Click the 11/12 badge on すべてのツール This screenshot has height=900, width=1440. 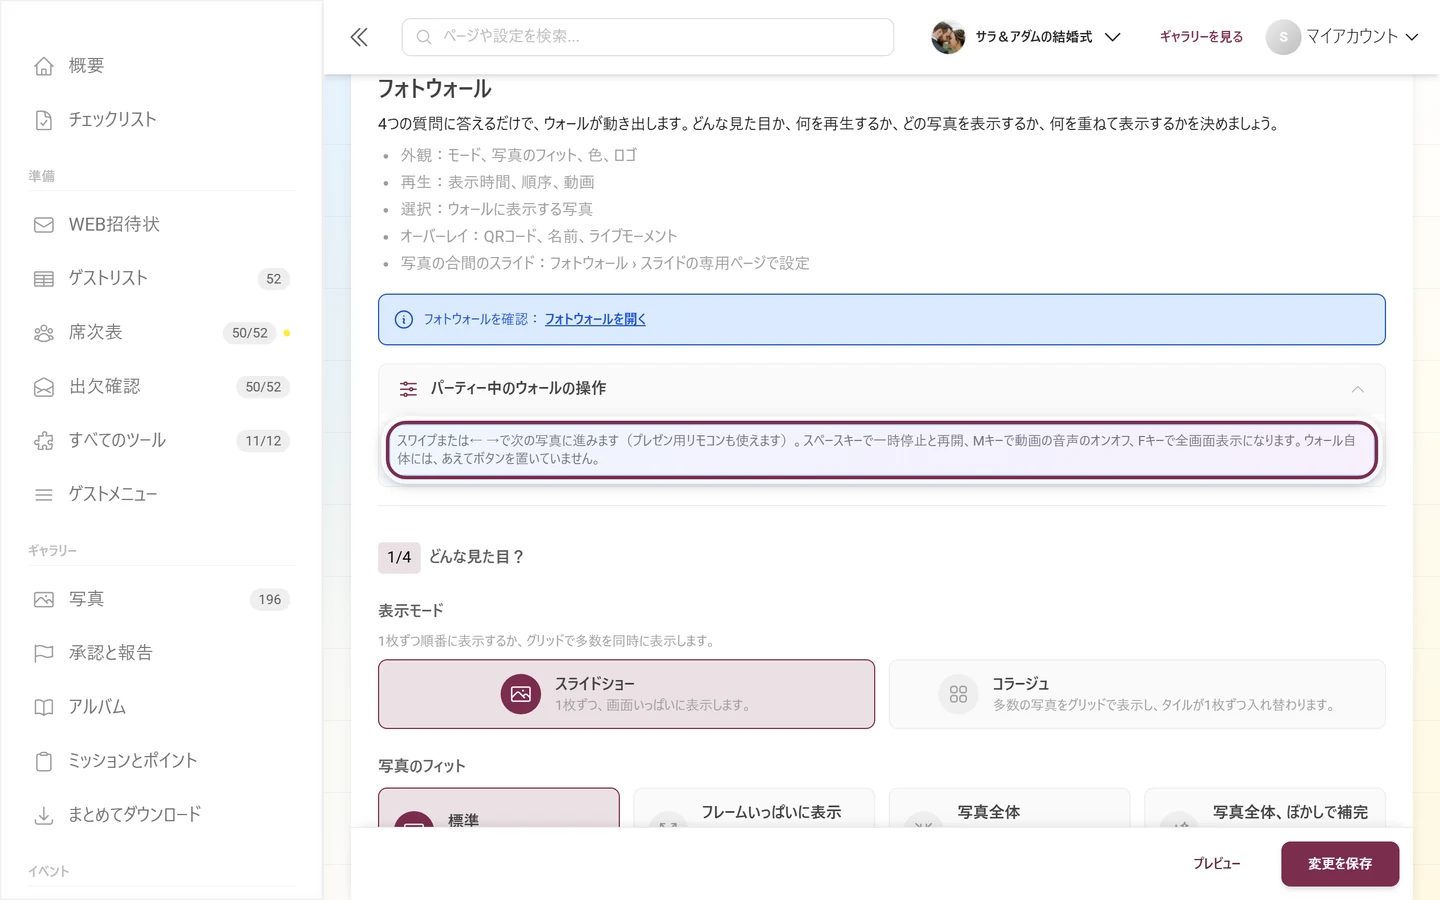(263, 442)
